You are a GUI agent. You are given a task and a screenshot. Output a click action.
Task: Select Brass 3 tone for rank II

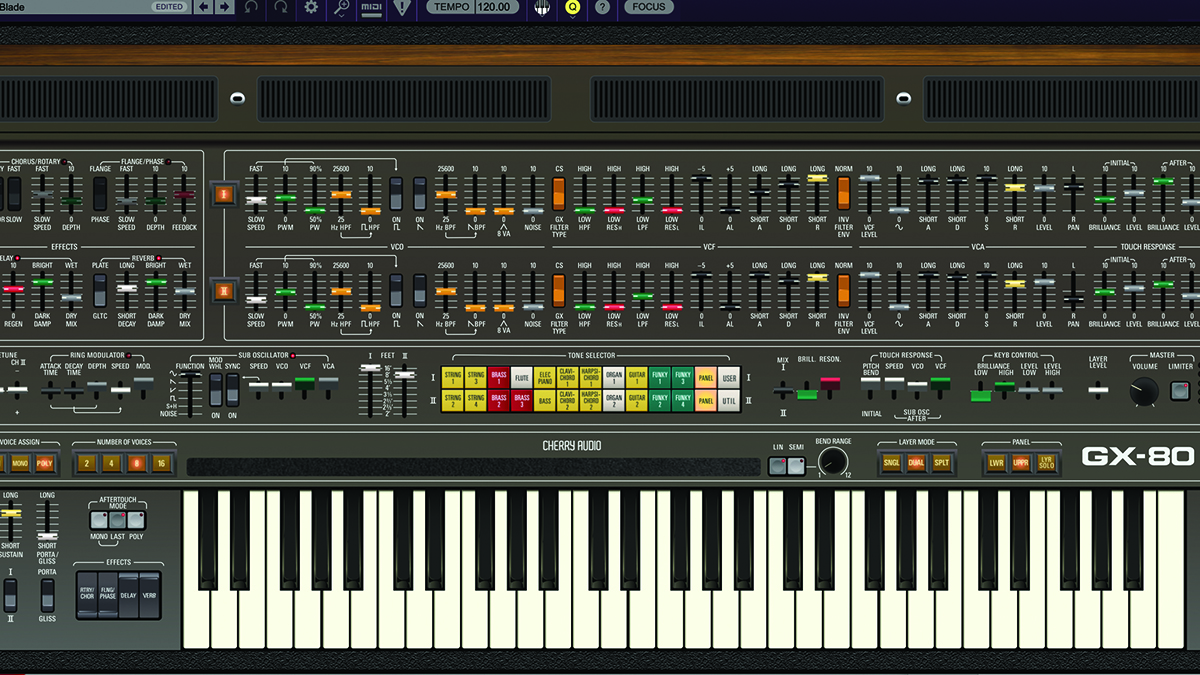click(521, 400)
